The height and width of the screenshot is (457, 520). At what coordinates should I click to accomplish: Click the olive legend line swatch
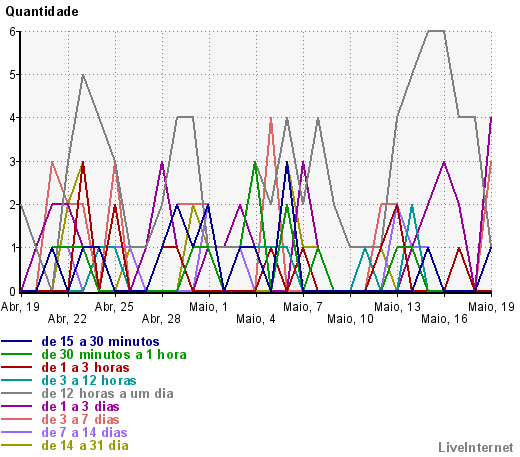[x=17, y=445]
